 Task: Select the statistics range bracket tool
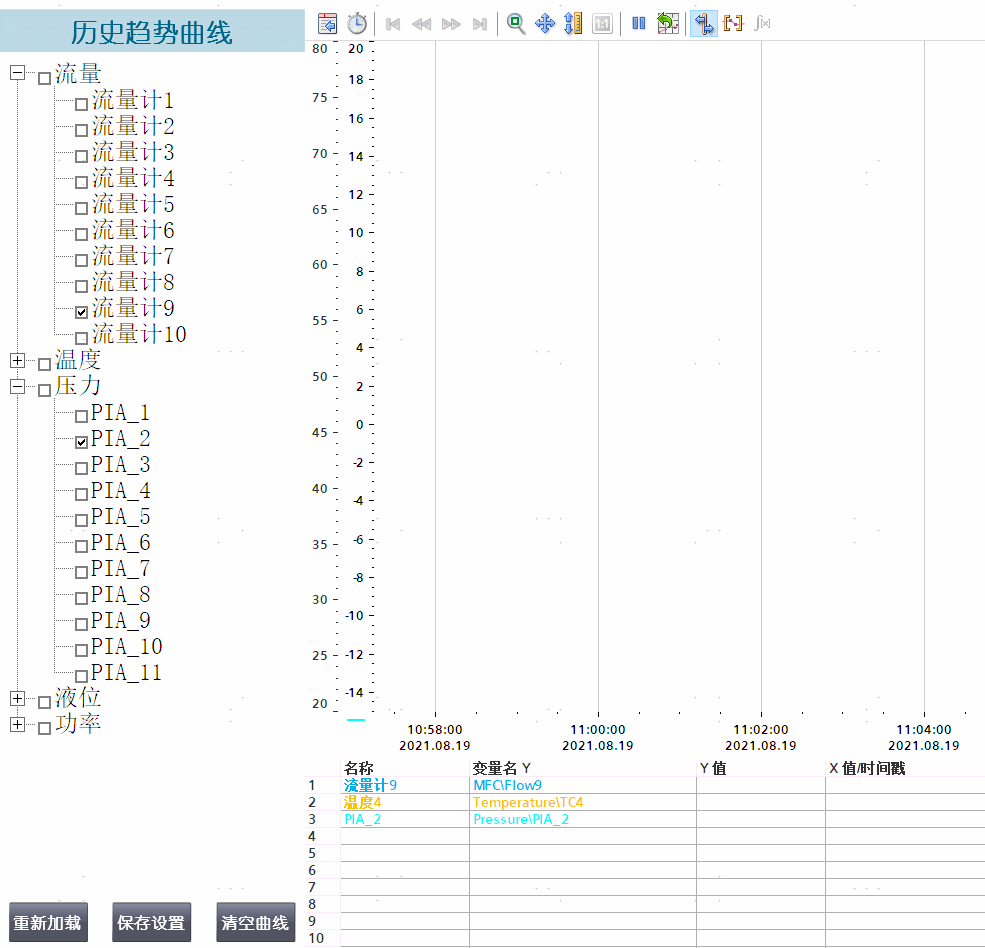pyautogui.click(x=733, y=24)
